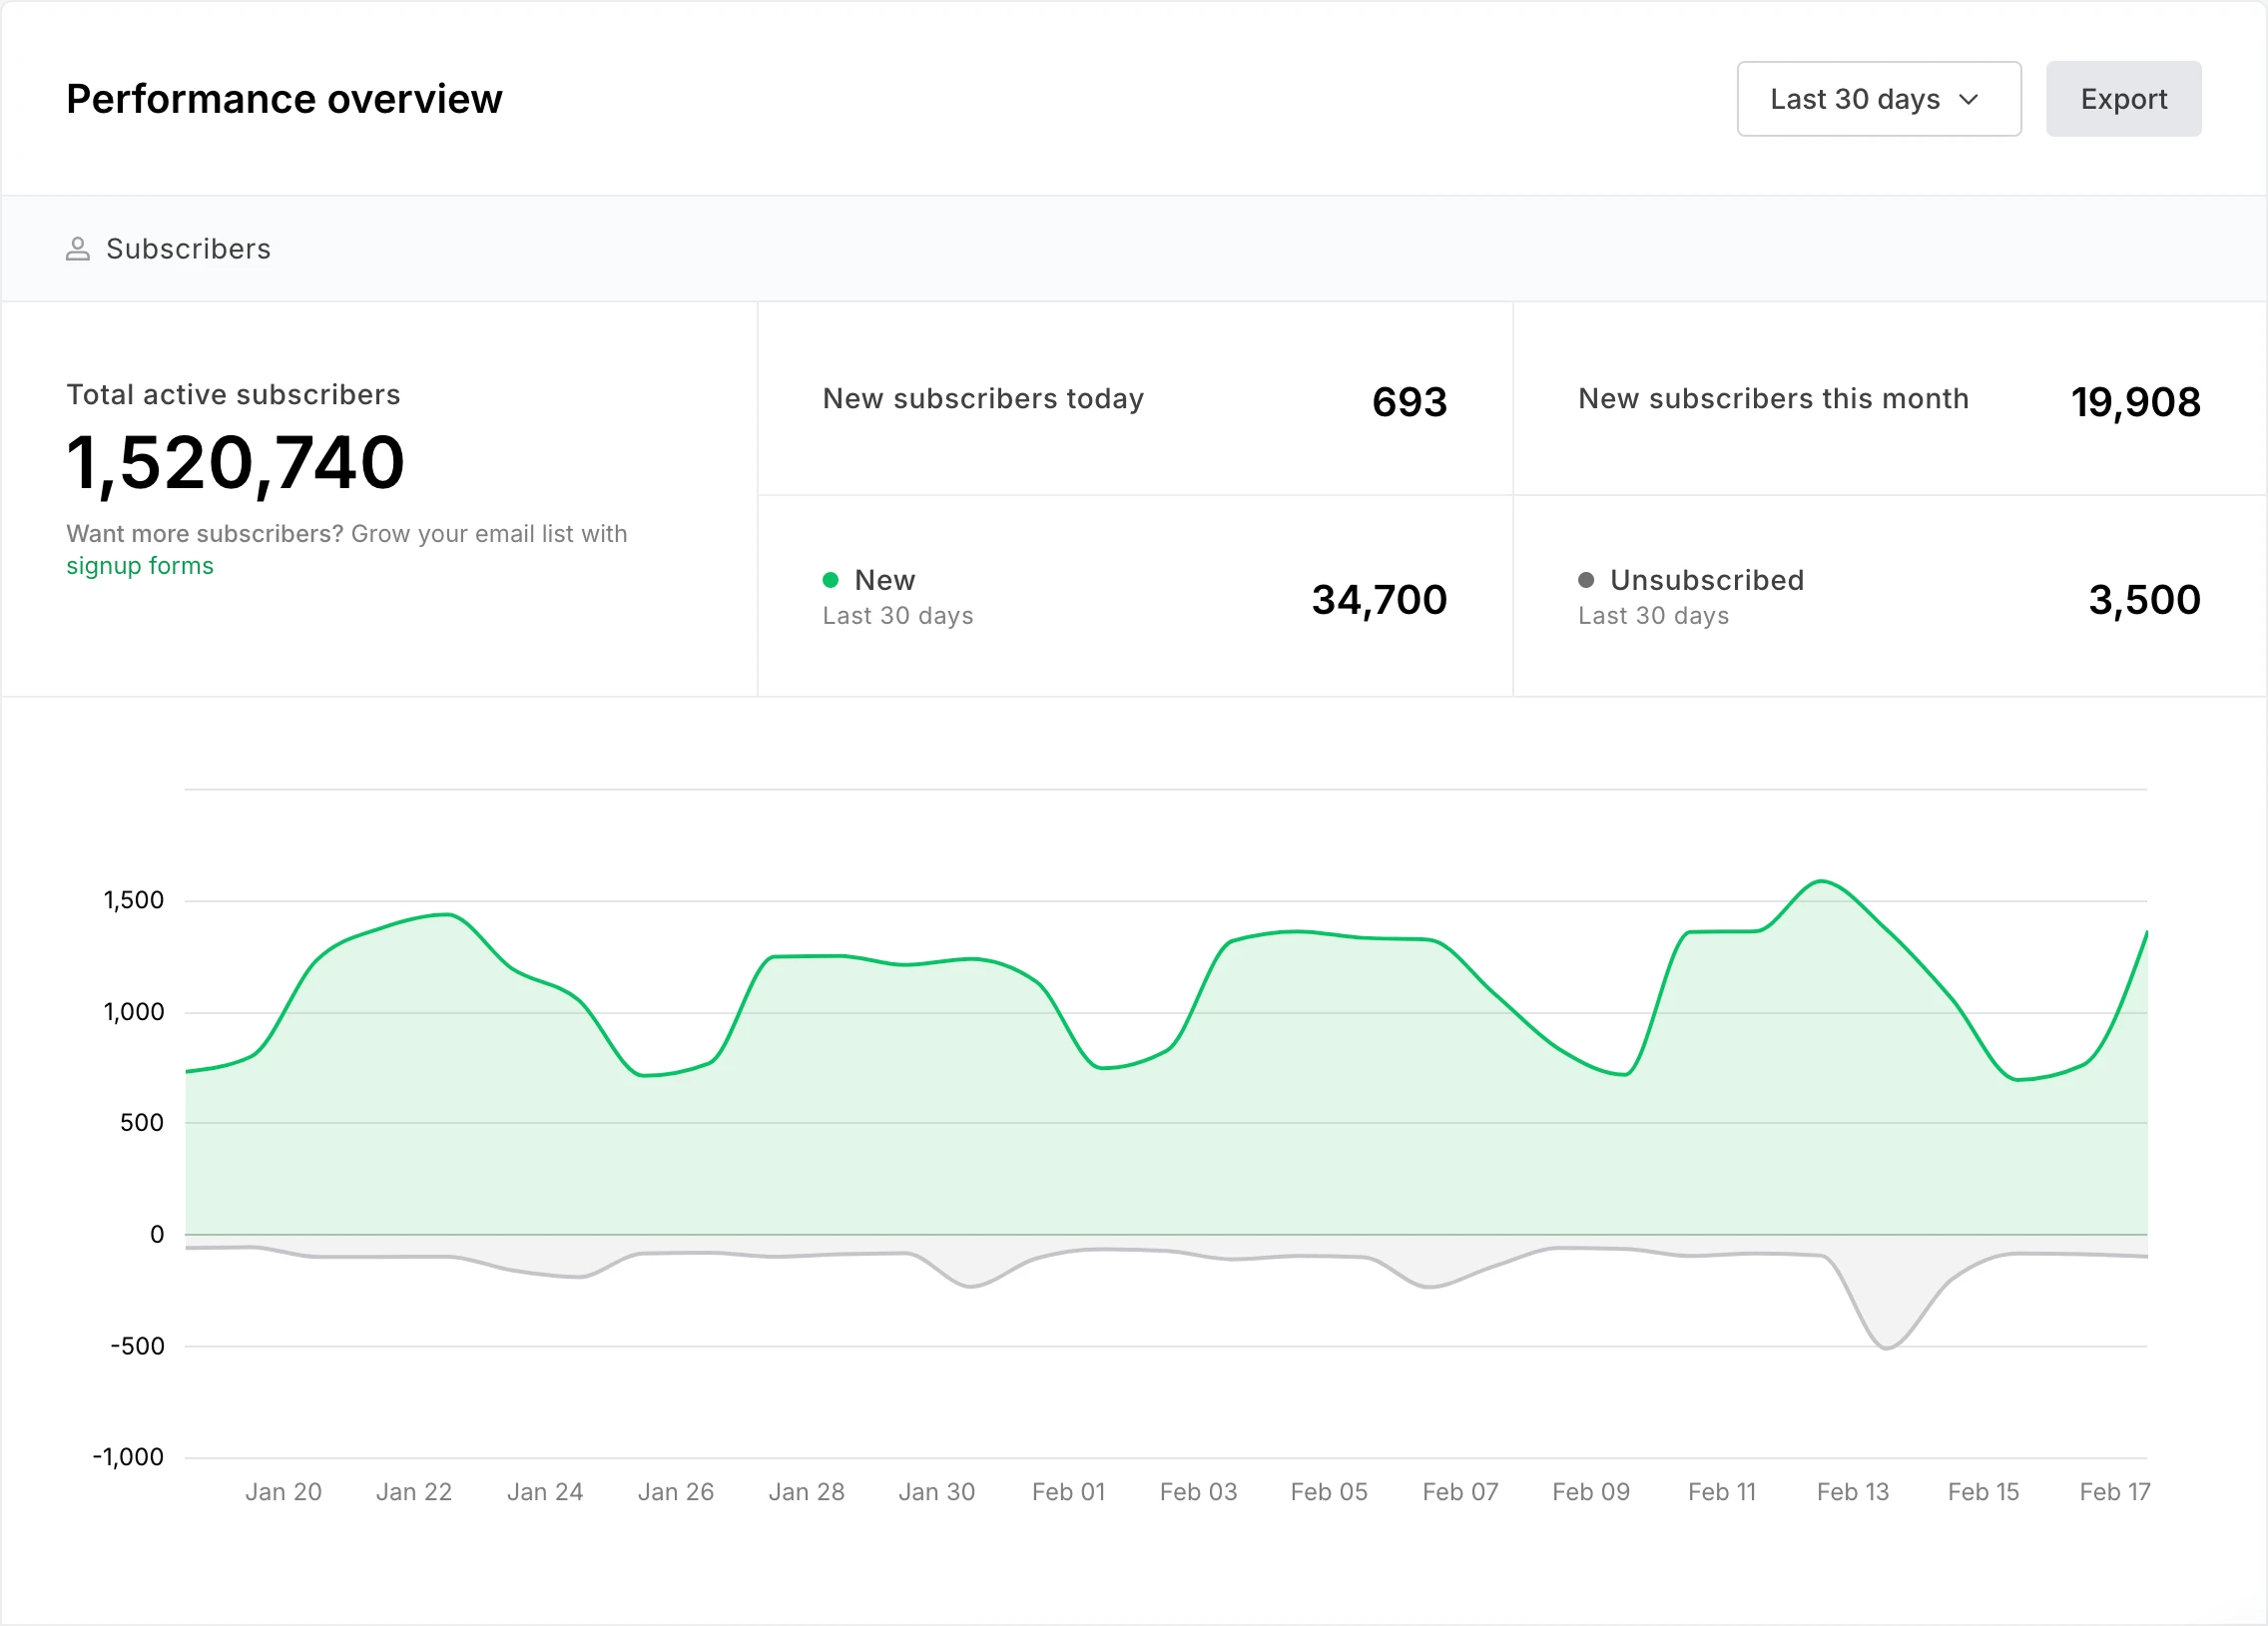
Task: Click the 3,500 unsubscribed value
Action: pyautogui.click(x=2144, y=600)
